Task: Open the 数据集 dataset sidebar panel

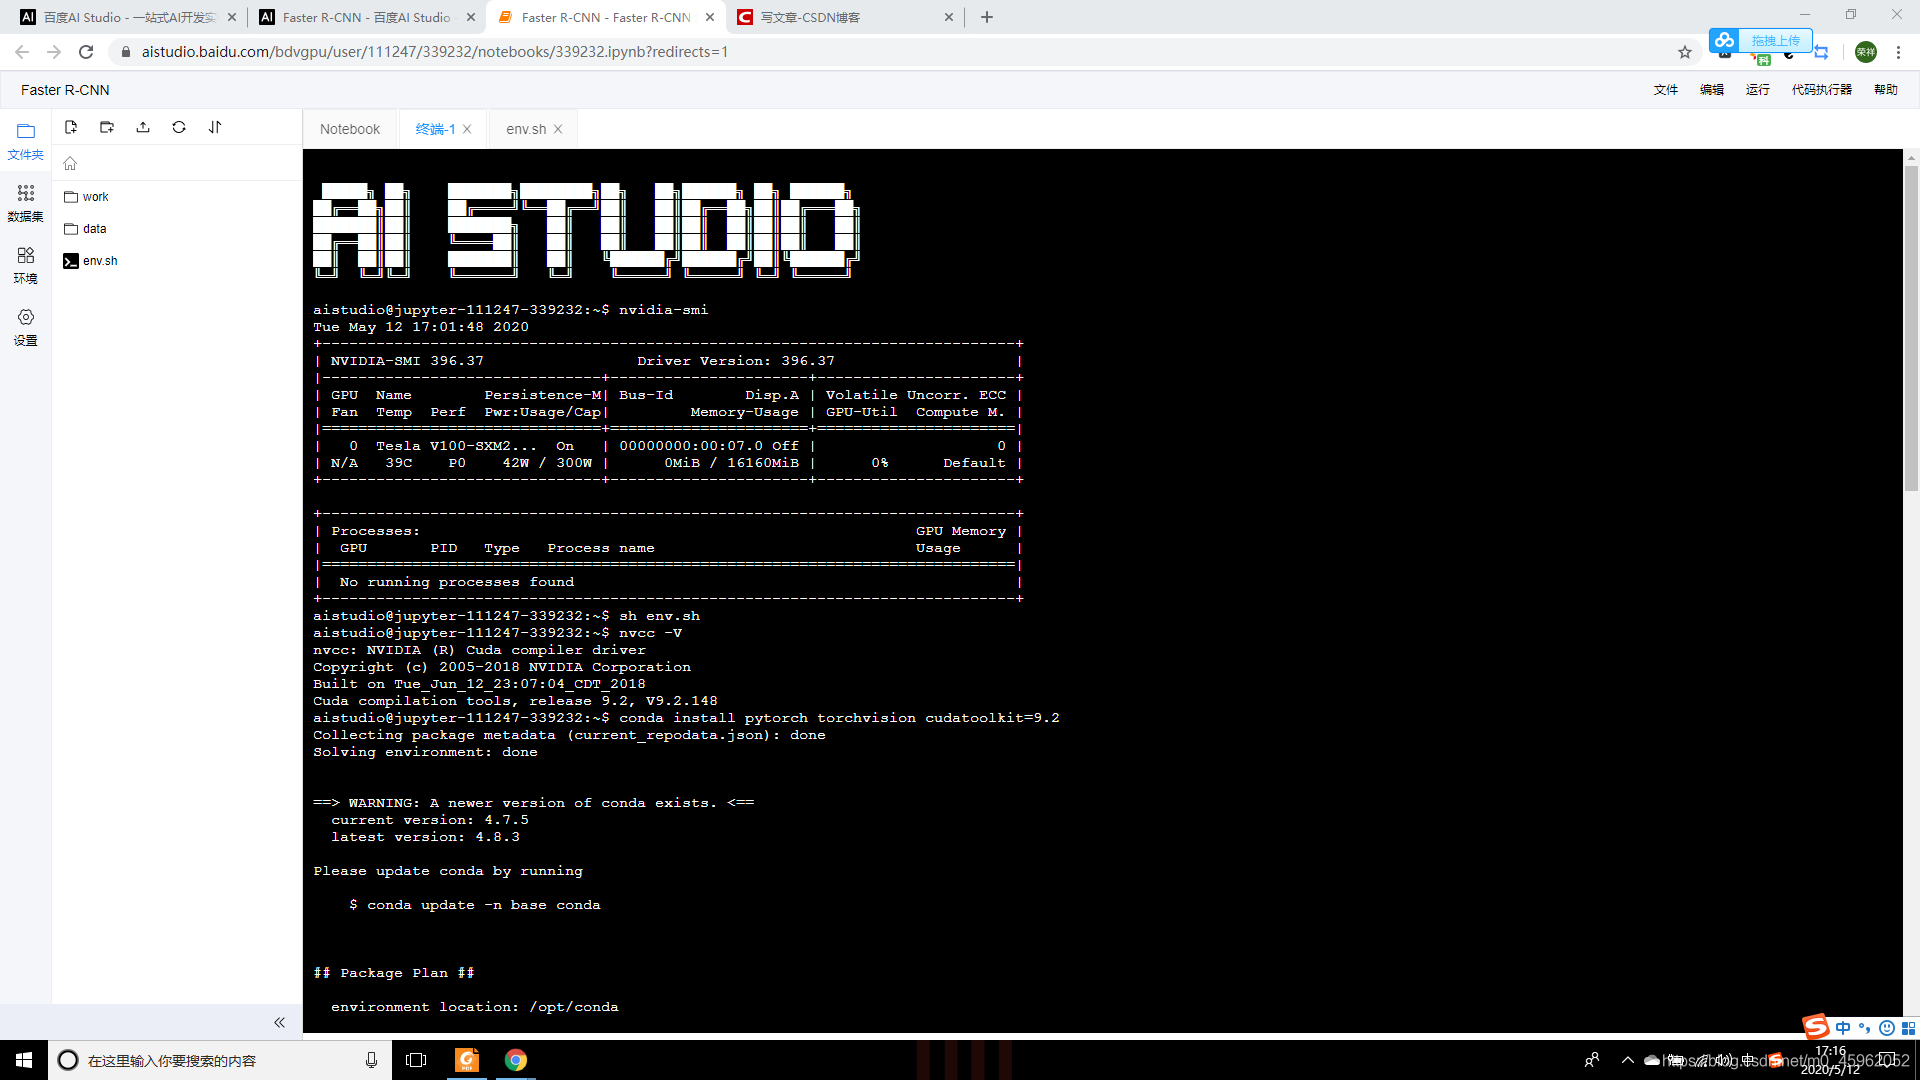Action: (x=25, y=203)
